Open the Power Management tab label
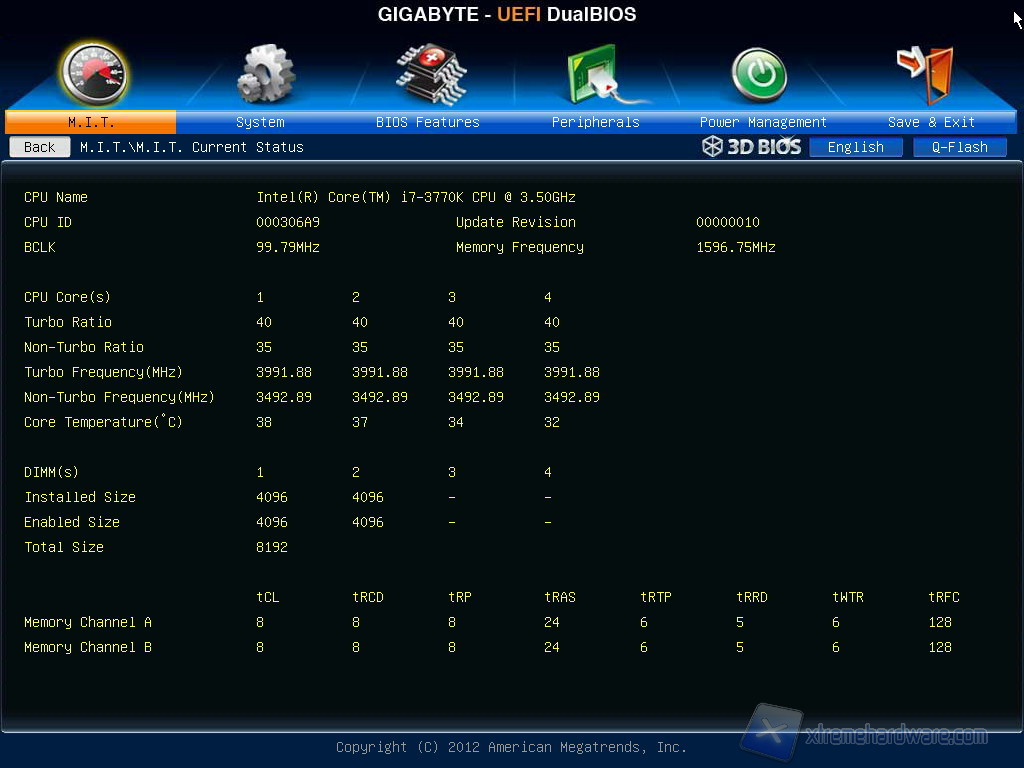Viewport: 1024px width, 768px height. [763, 122]
